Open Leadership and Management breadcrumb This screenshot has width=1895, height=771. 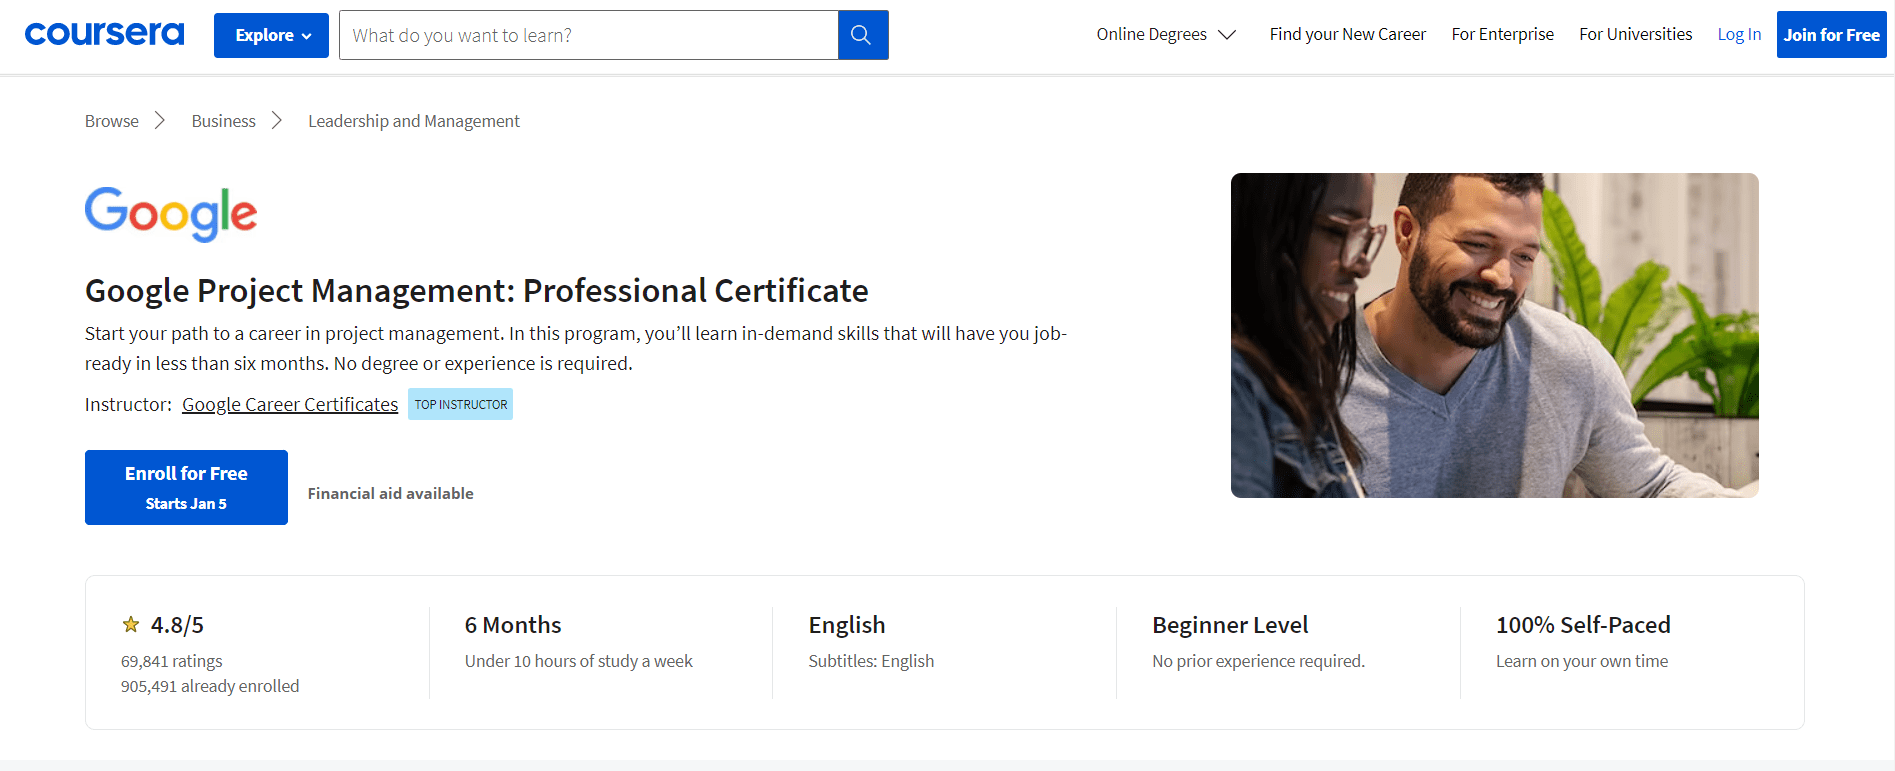pyautogui.click(x=414, y=121)
